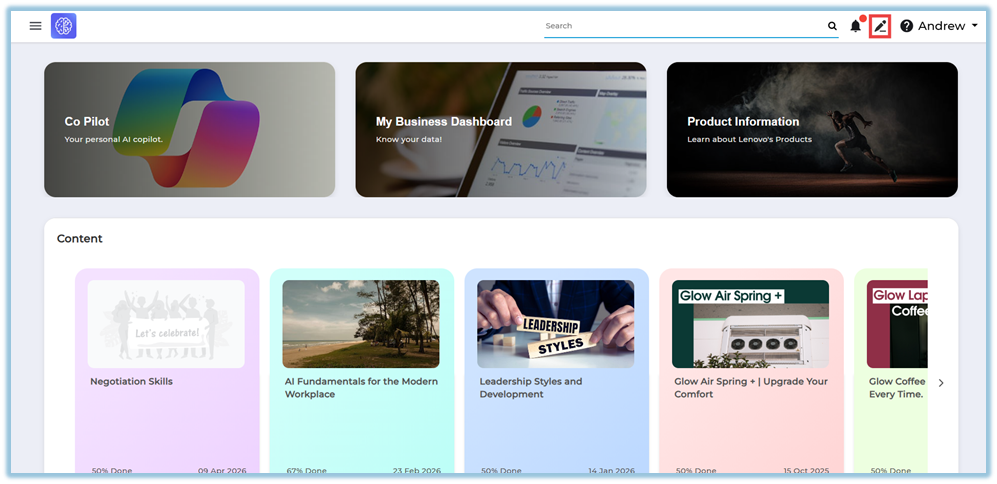Viewport: 997px width, 484px height.
Task: Open My Business Dashboard banner
Action: tap(500, 129)
